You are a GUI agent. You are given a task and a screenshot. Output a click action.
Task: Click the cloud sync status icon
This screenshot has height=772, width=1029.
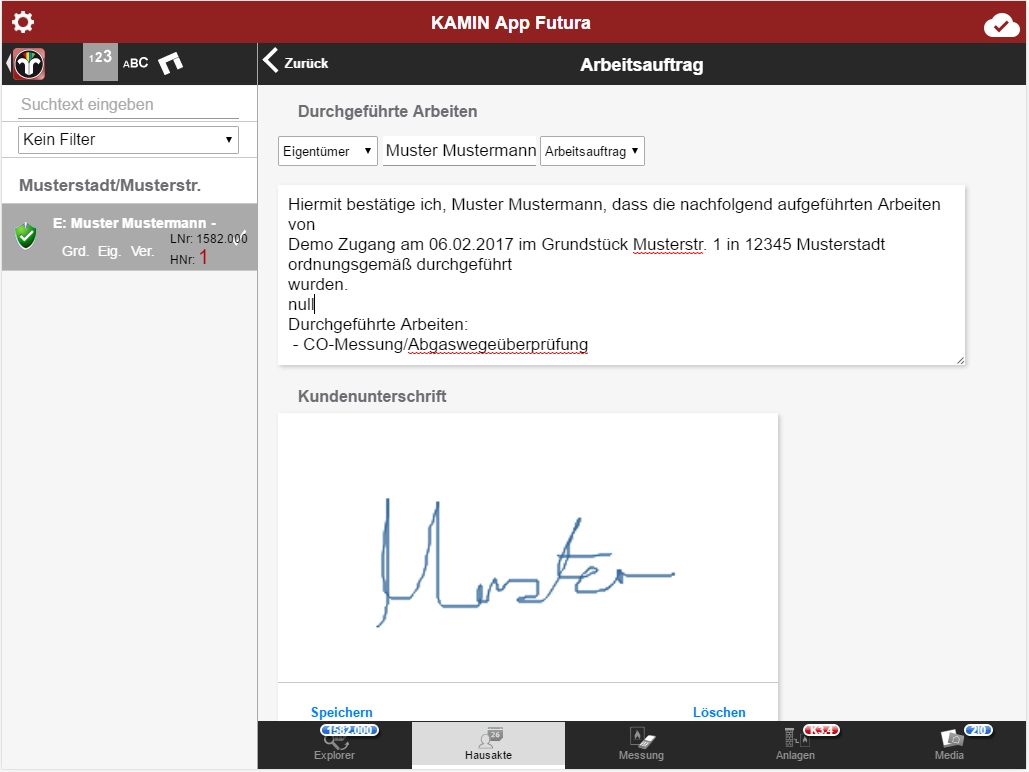(1001, 25)
